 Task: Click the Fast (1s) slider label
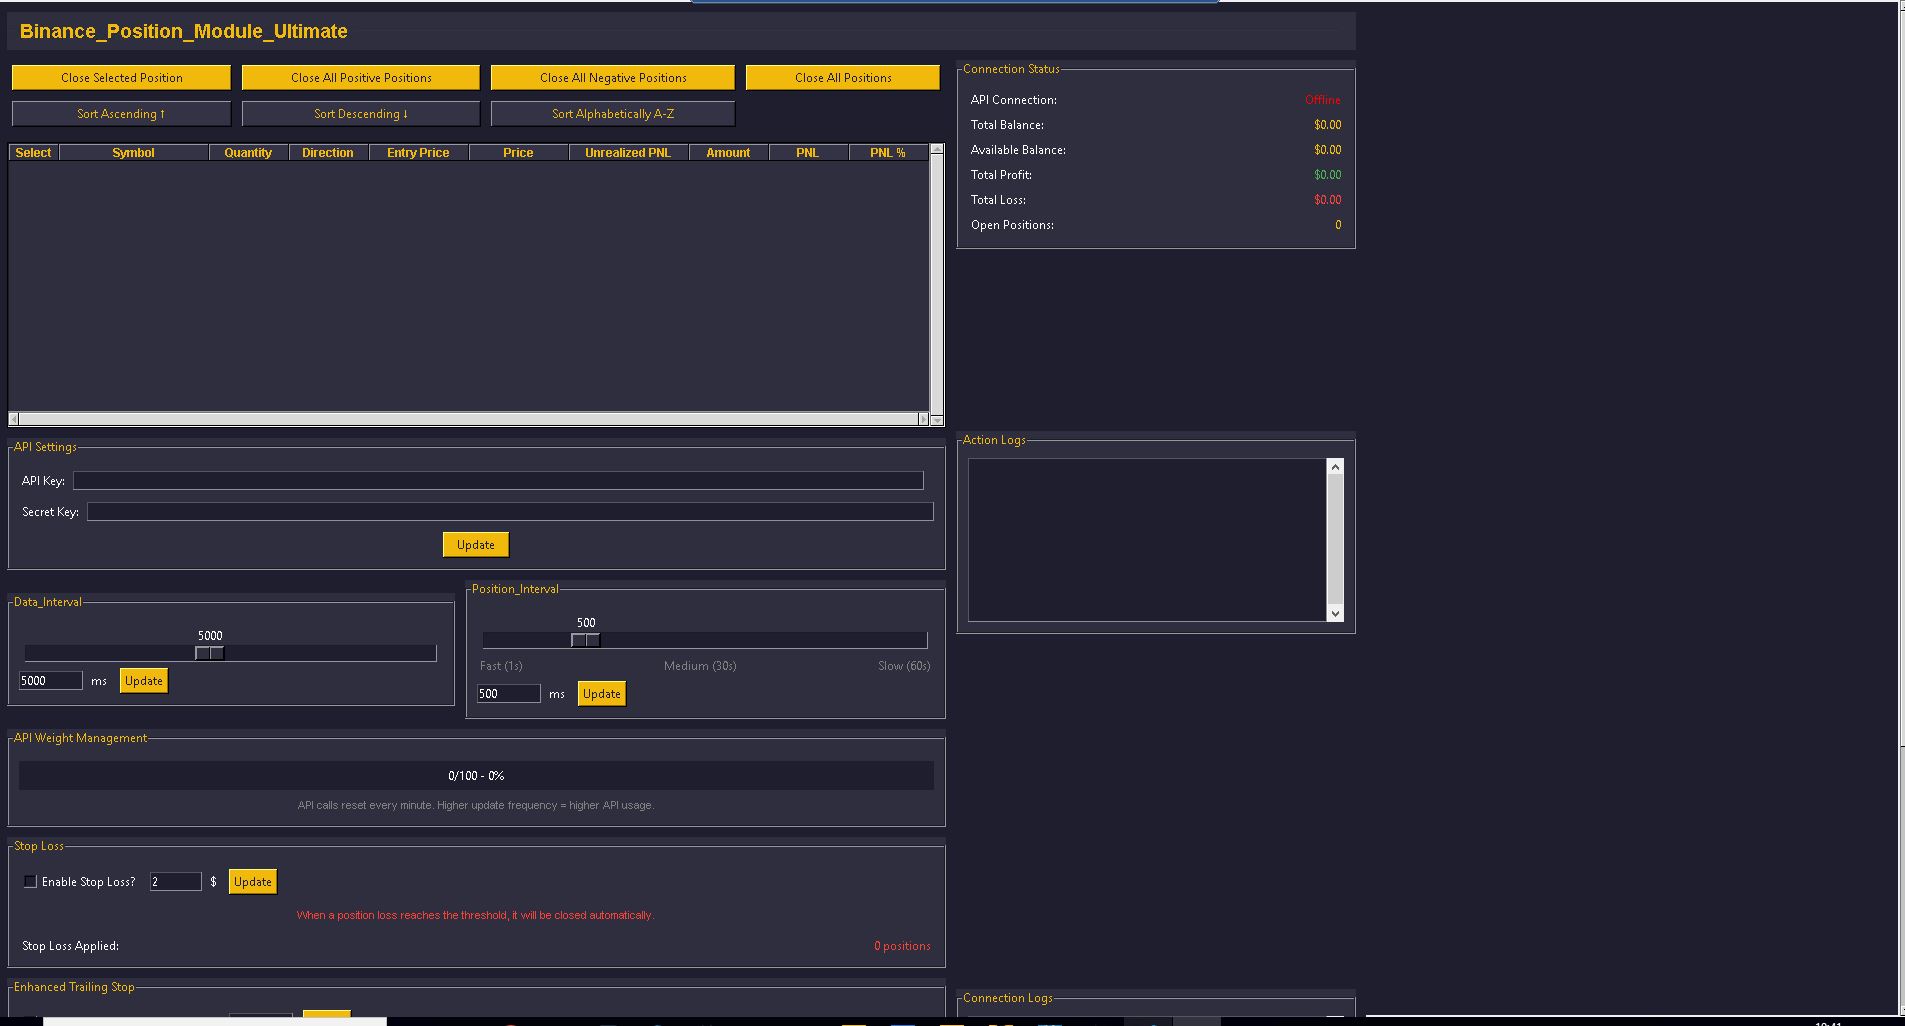click(501, 666)
